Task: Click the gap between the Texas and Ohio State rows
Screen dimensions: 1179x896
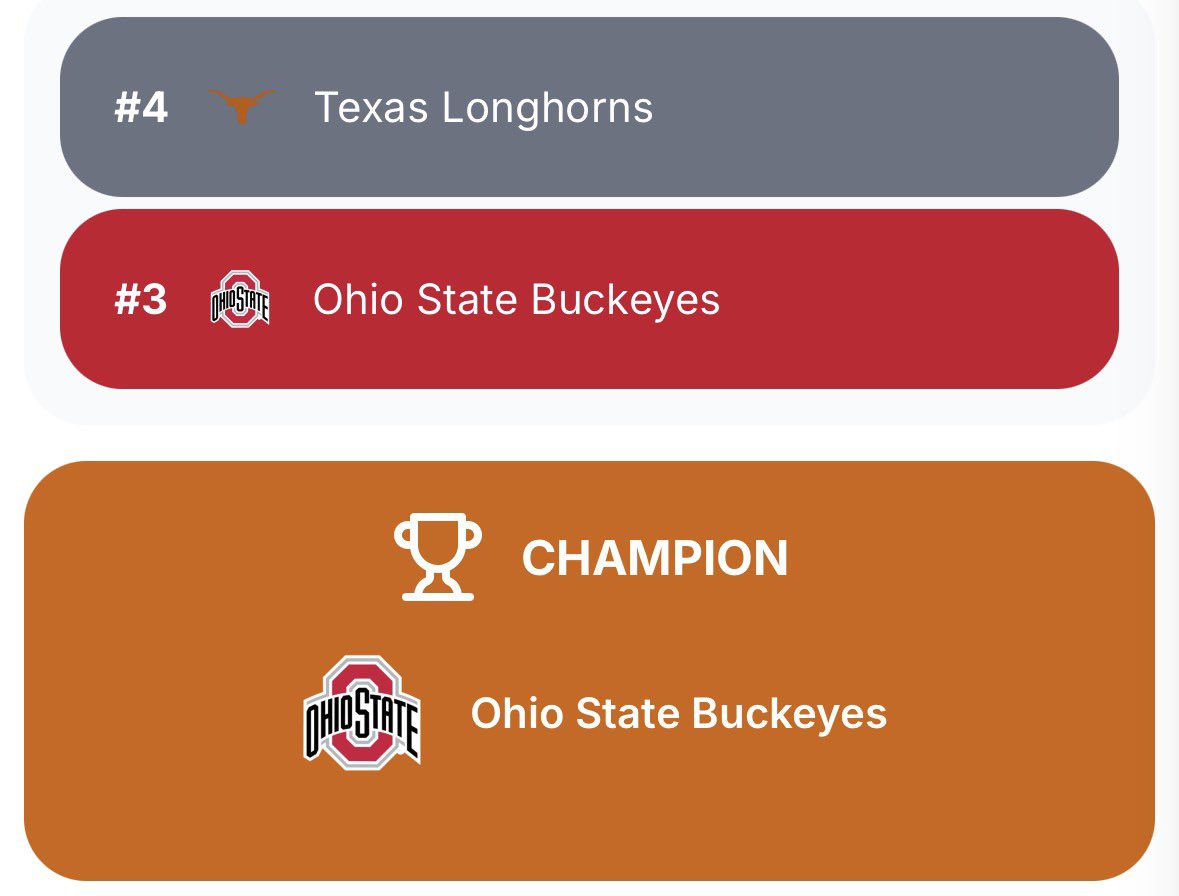Action: click(x=590, y=203)
